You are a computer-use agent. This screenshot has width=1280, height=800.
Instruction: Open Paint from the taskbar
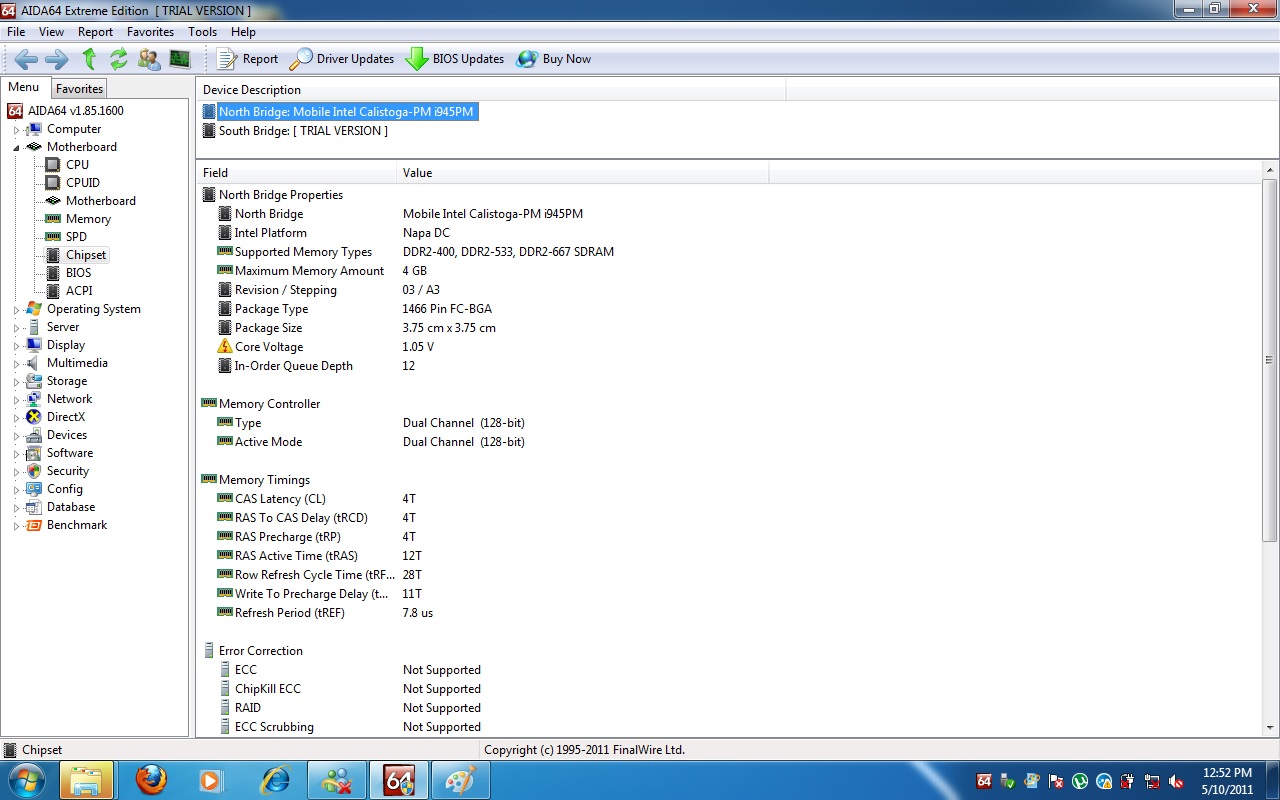tap(461, 780)
